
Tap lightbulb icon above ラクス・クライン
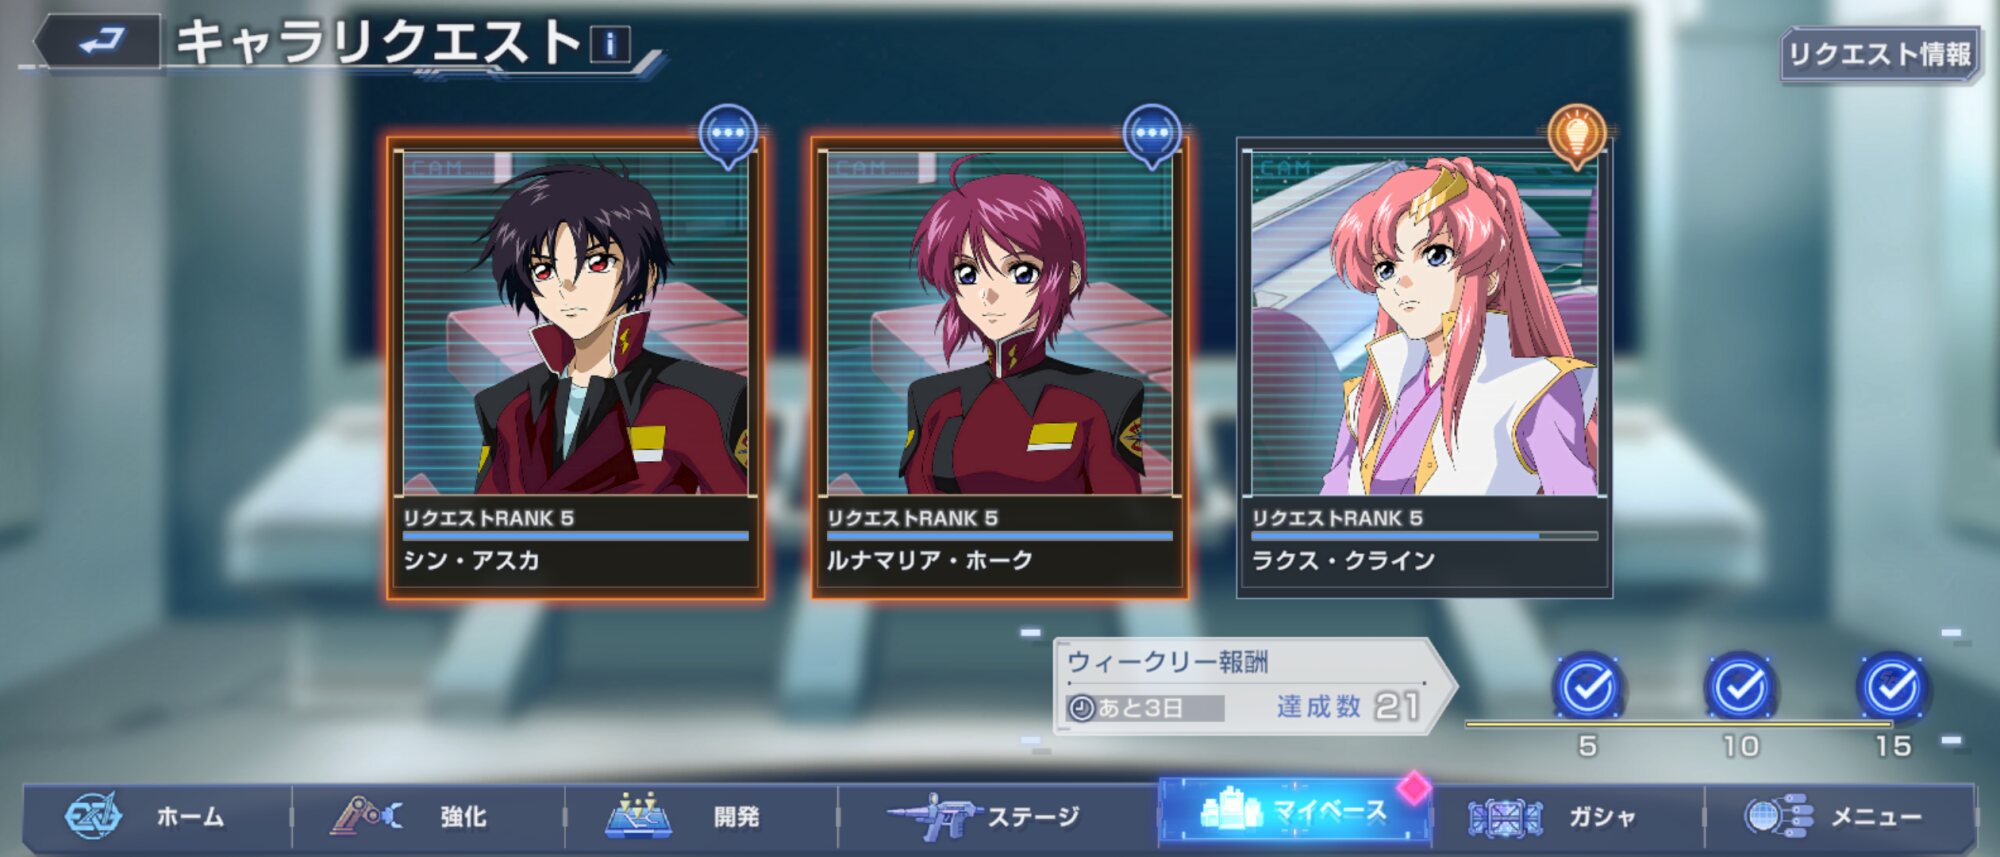point(1577,136)
